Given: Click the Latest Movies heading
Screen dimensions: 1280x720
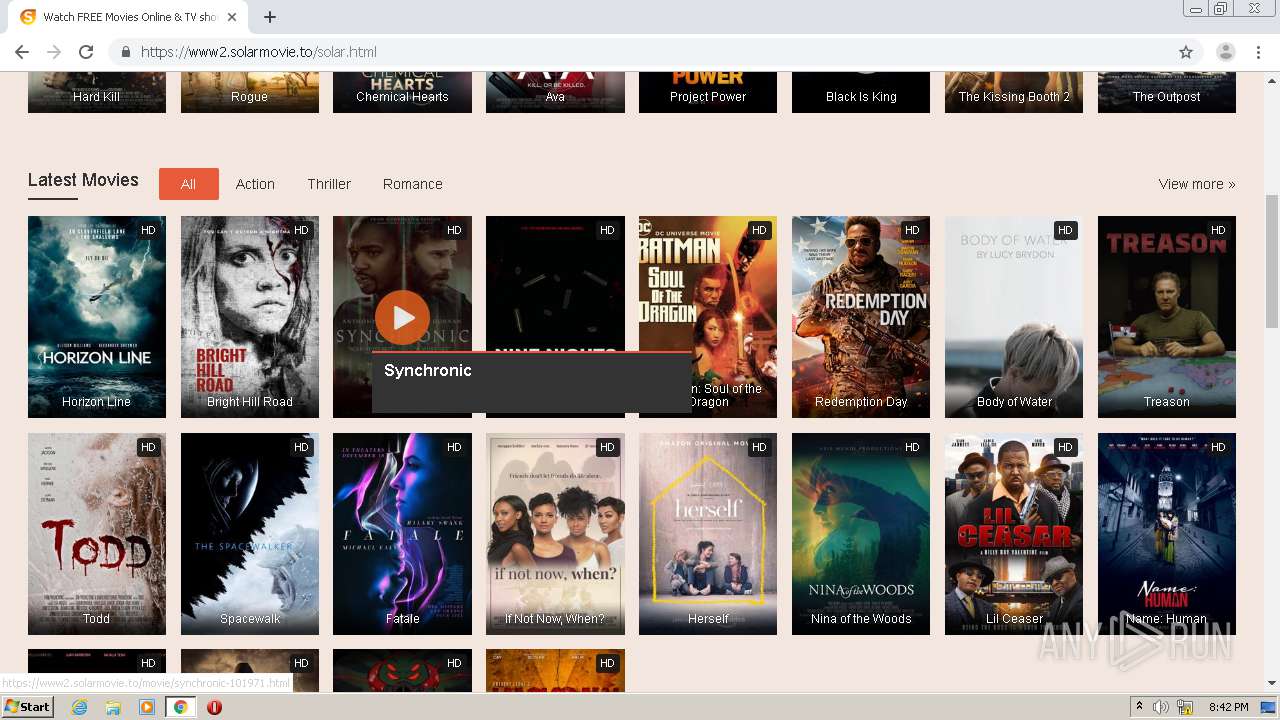Looking at the screenshot, I should pos(83,180).
